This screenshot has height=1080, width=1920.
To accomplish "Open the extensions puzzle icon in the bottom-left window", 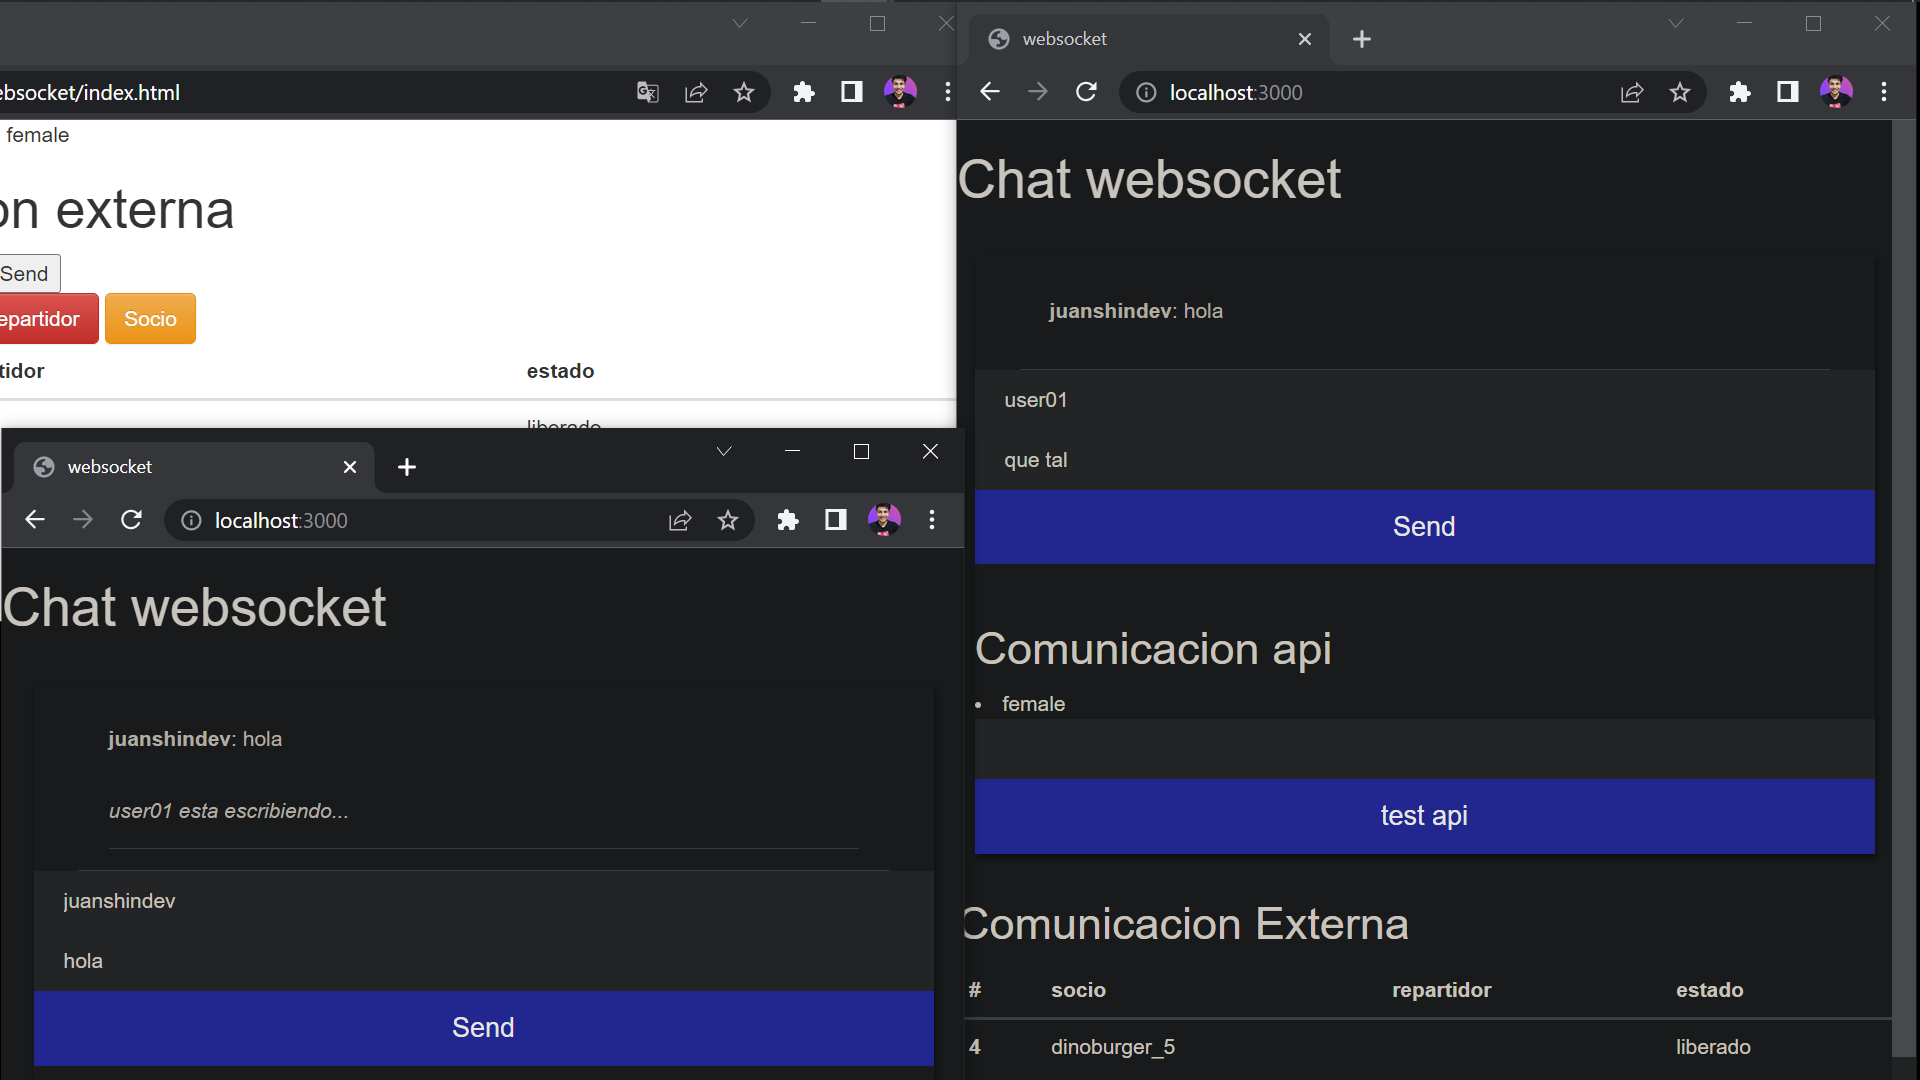I will pyautogui.click(x=788, y=520).
